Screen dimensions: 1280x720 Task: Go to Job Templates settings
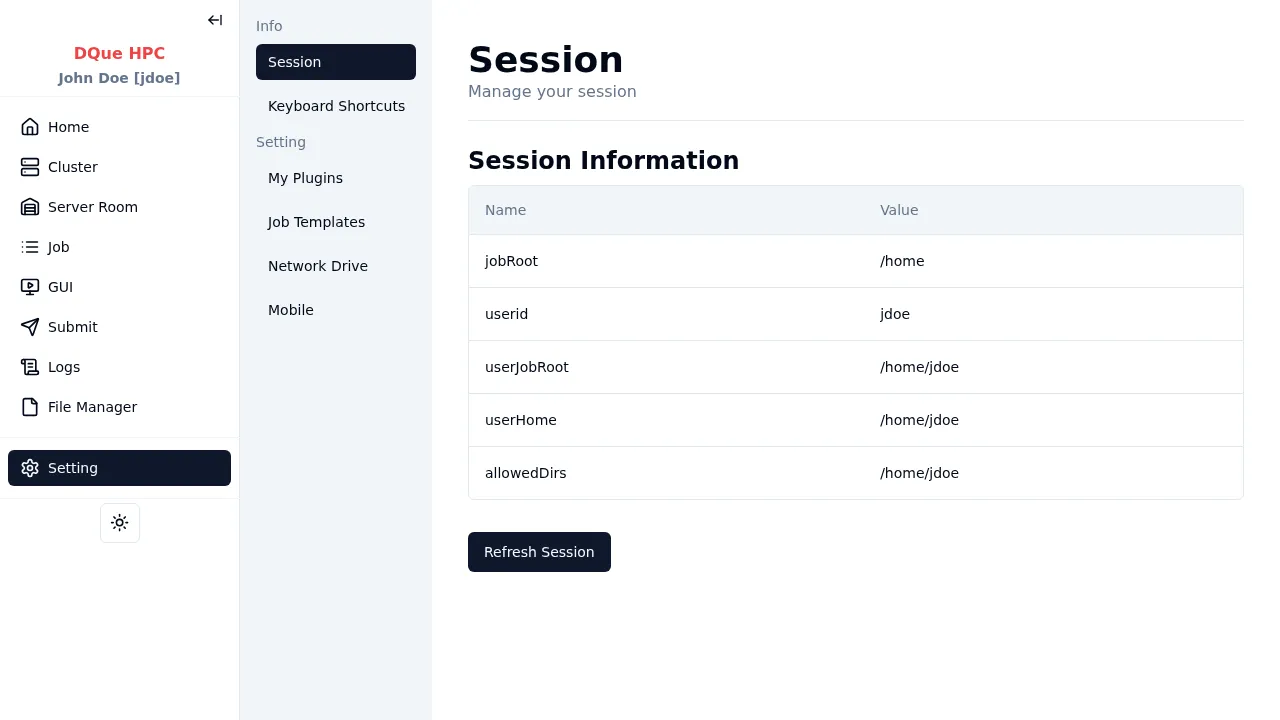[x=316, y=222]
